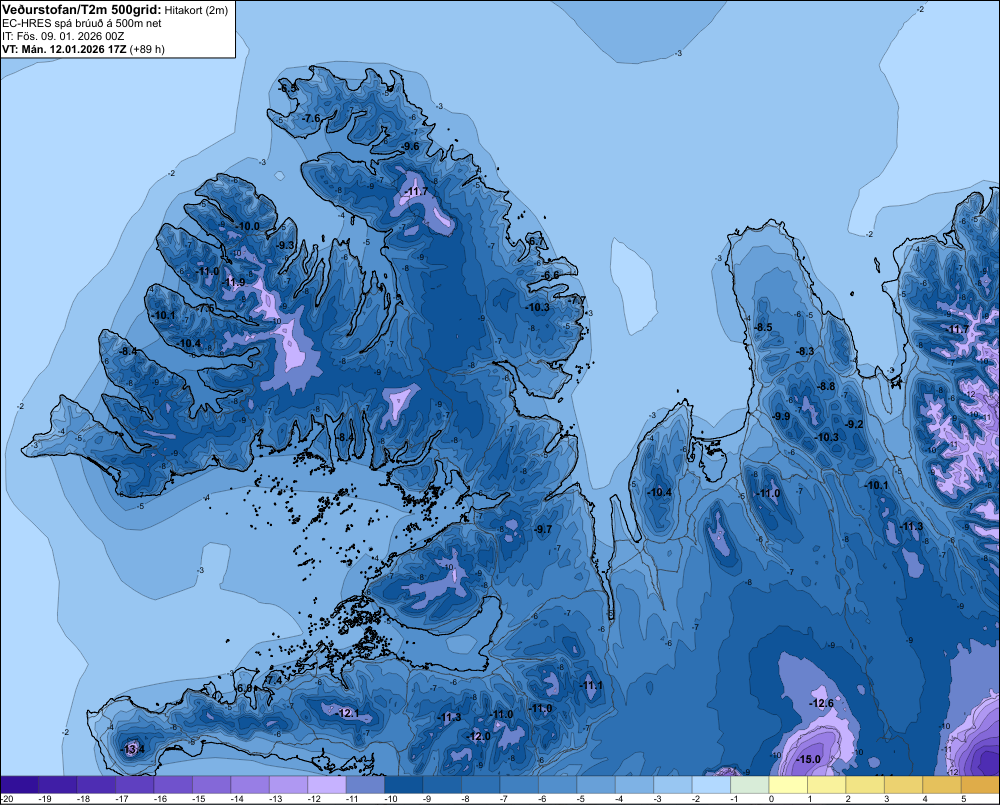This screenshot has width=1000, height=805.
Task: Click the legend swatch between -7 and -6
Action: tap(519, 785)
